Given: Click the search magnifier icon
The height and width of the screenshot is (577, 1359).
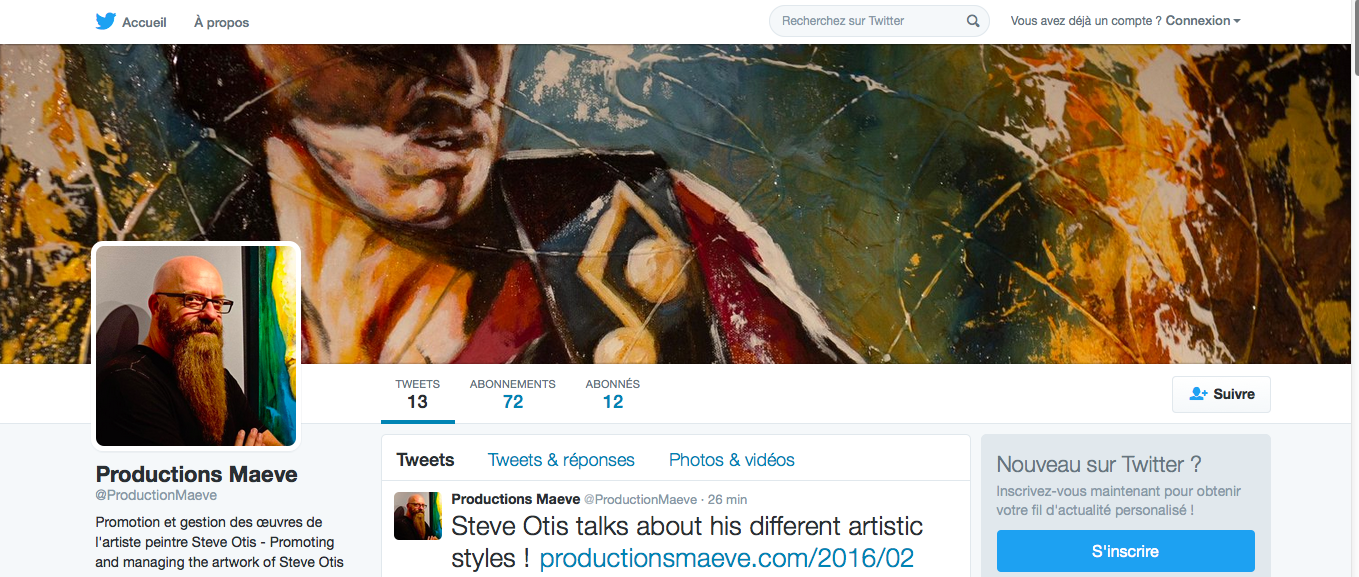Looking at the screenshot, I should [973, 21].
